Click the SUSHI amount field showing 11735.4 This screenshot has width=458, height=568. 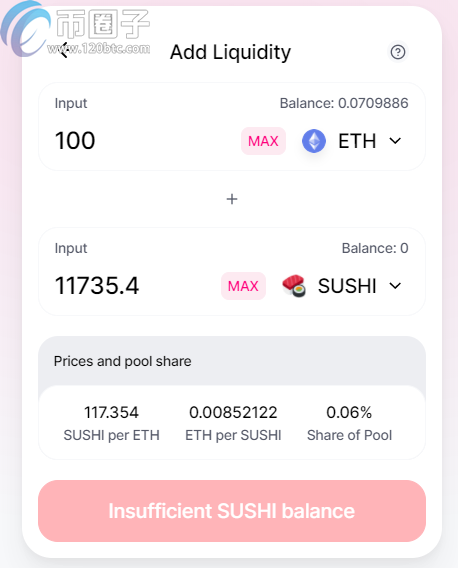click(136, 285)
